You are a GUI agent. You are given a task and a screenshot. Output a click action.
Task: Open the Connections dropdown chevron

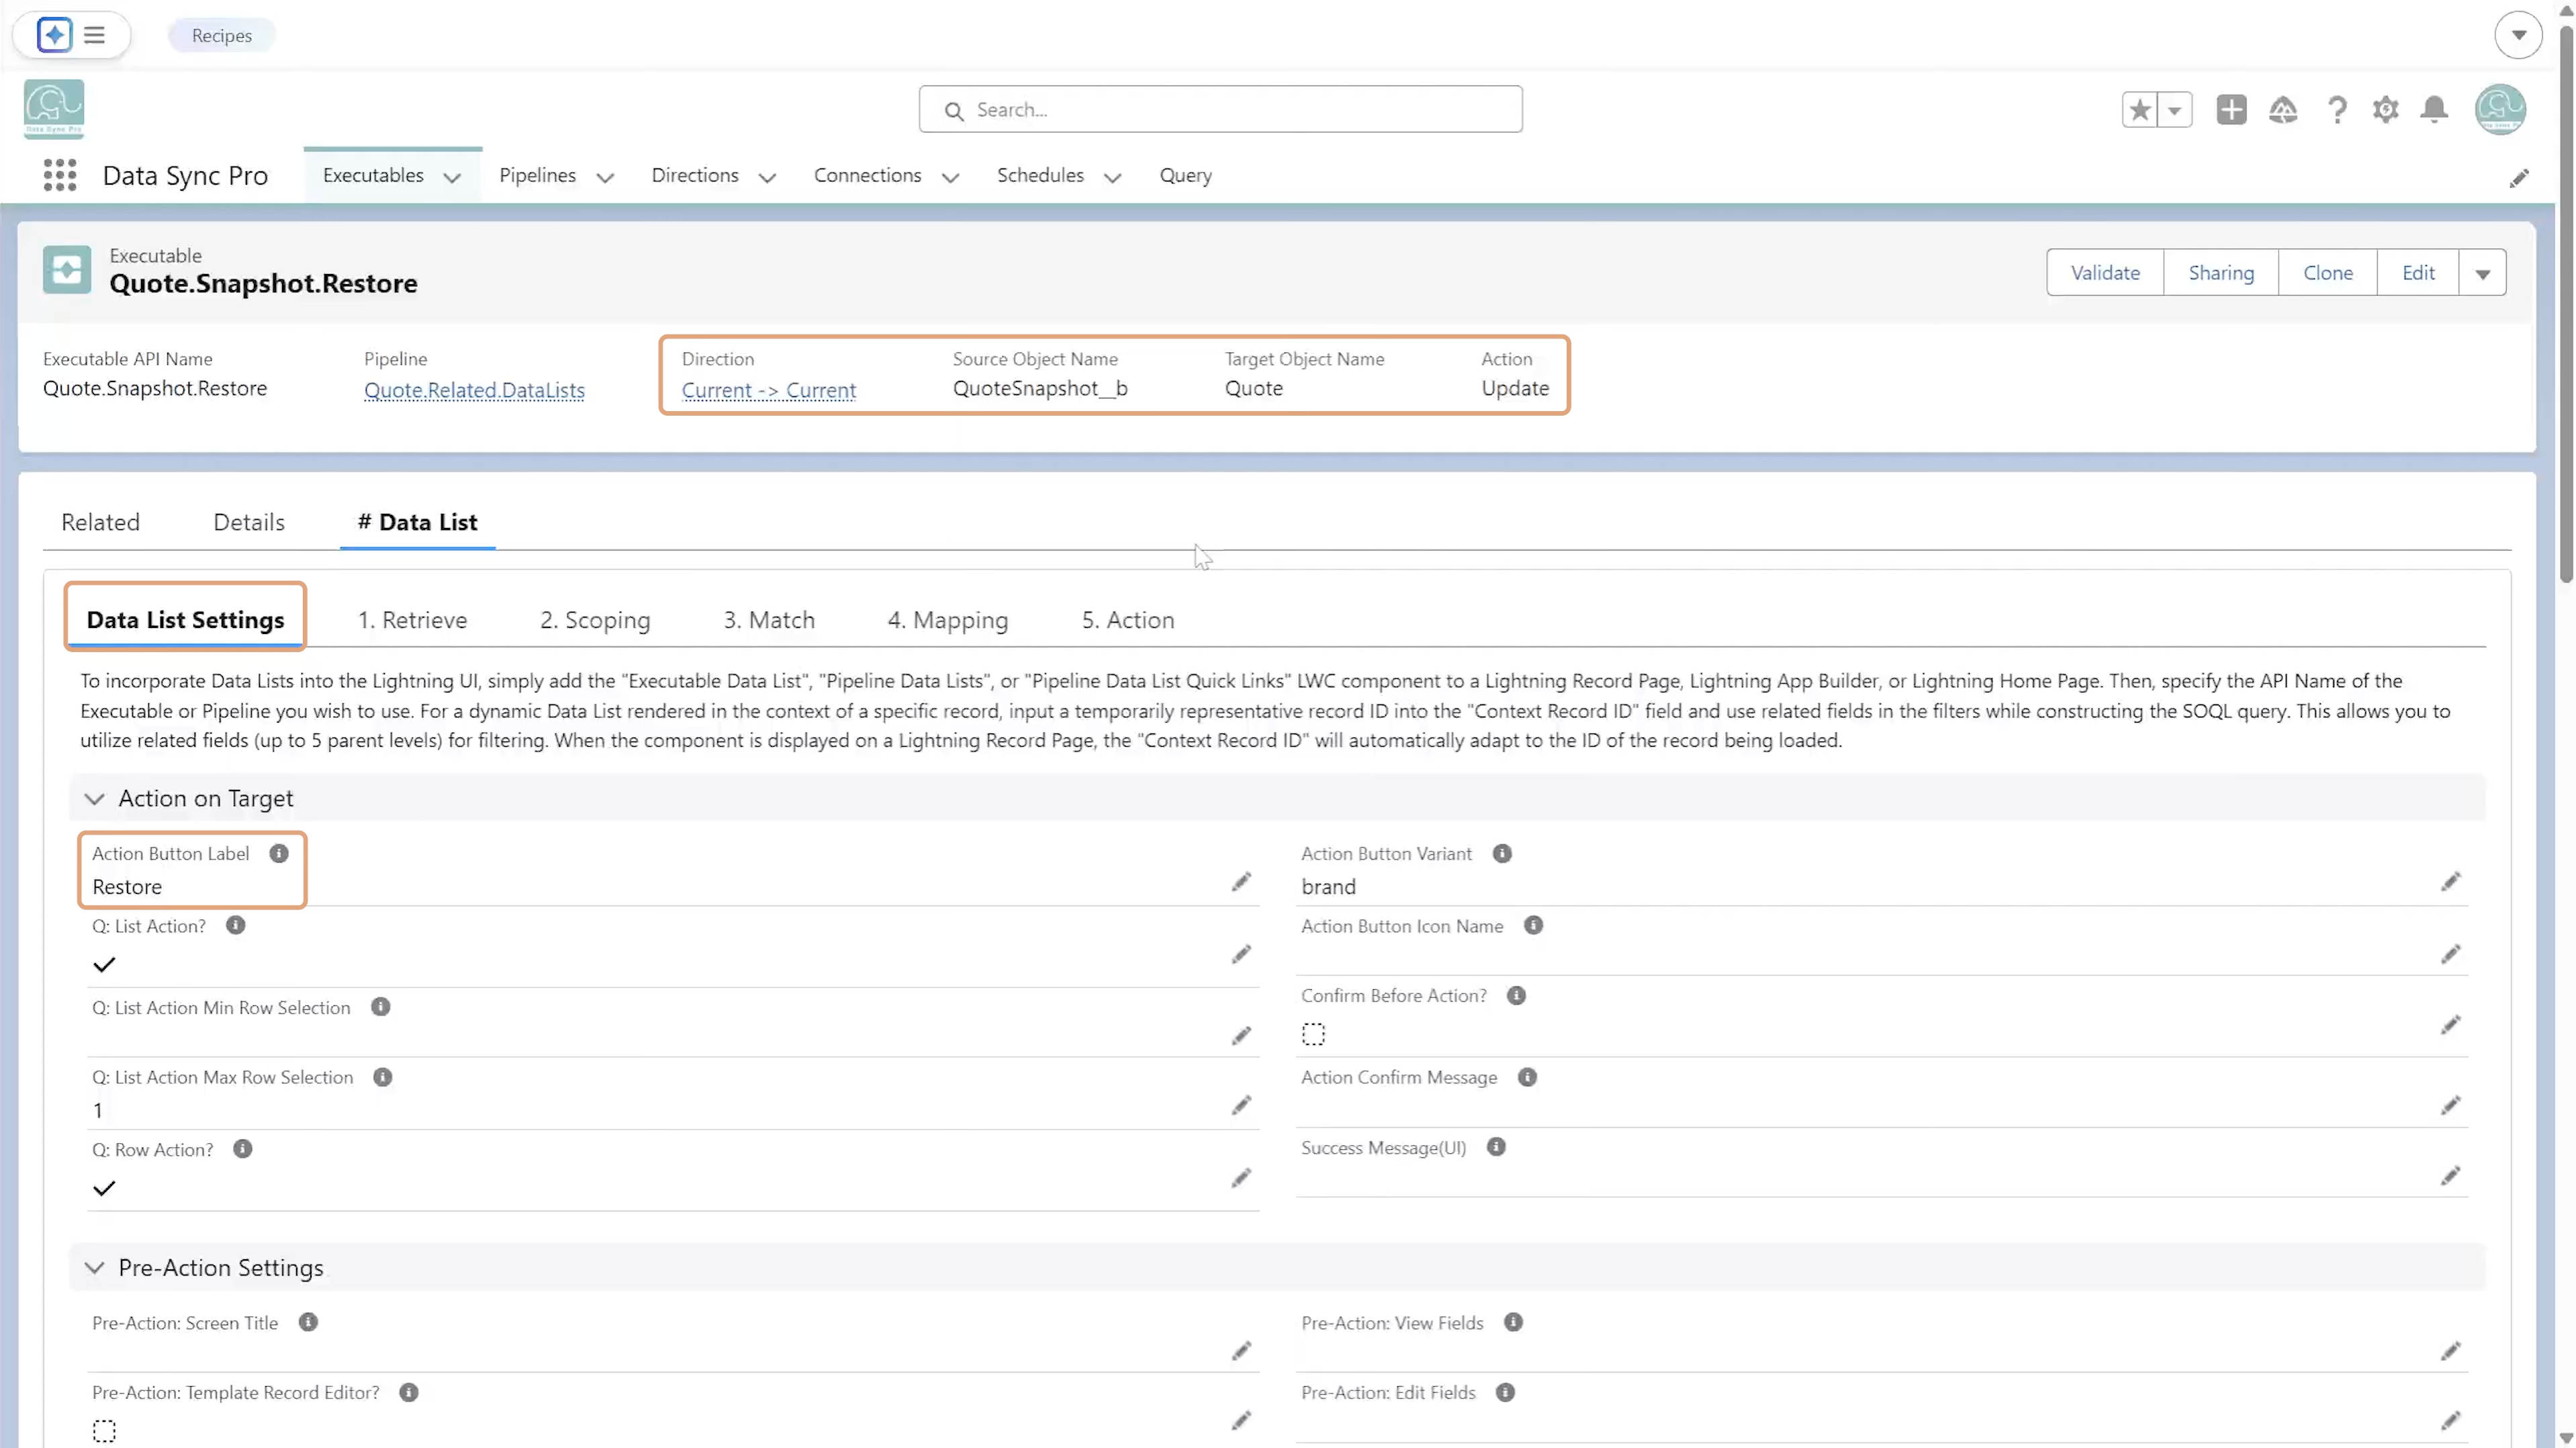(950, 178)
